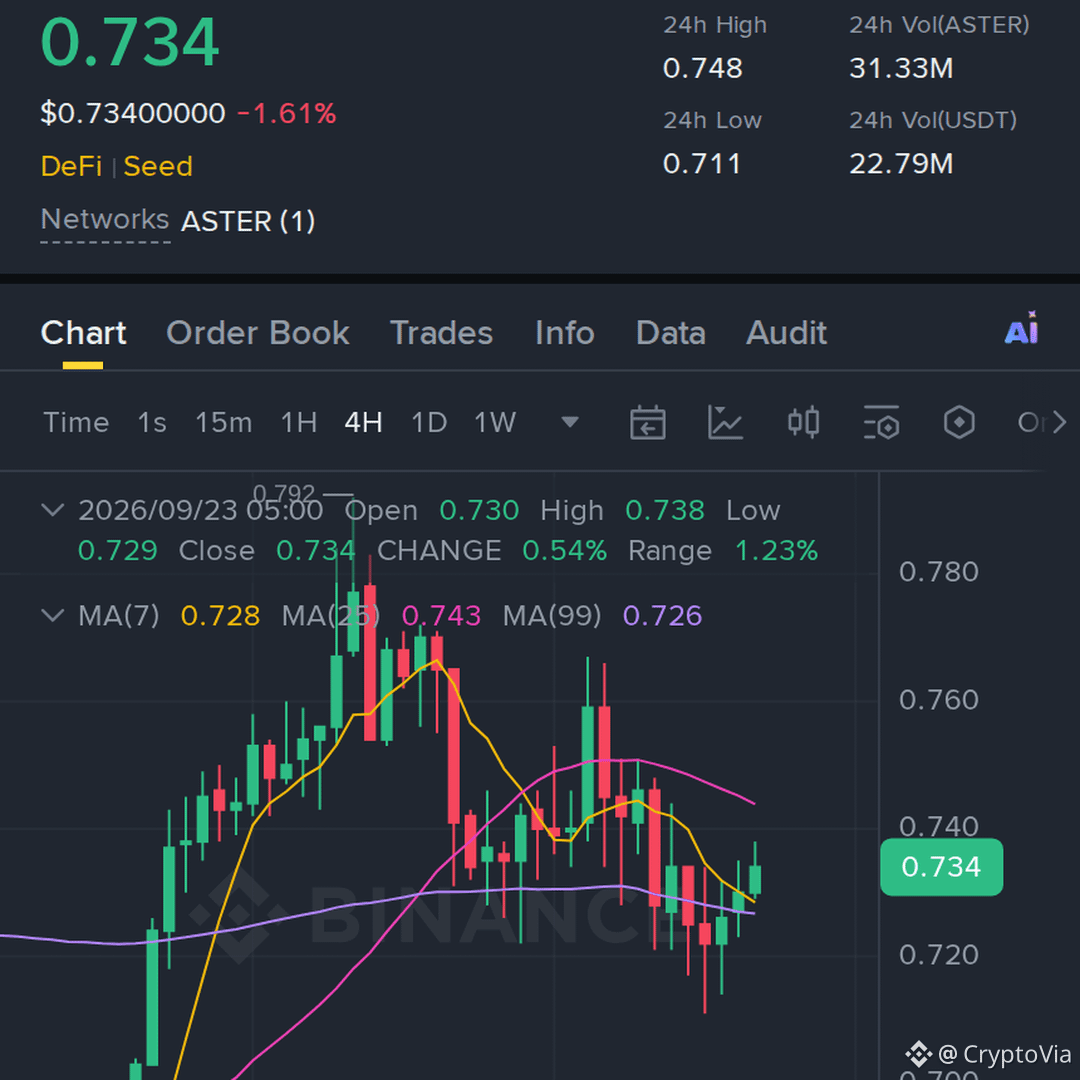Open the go-to-date calendar icon
Screen dimensions: 1080x1080
[647, 422]
